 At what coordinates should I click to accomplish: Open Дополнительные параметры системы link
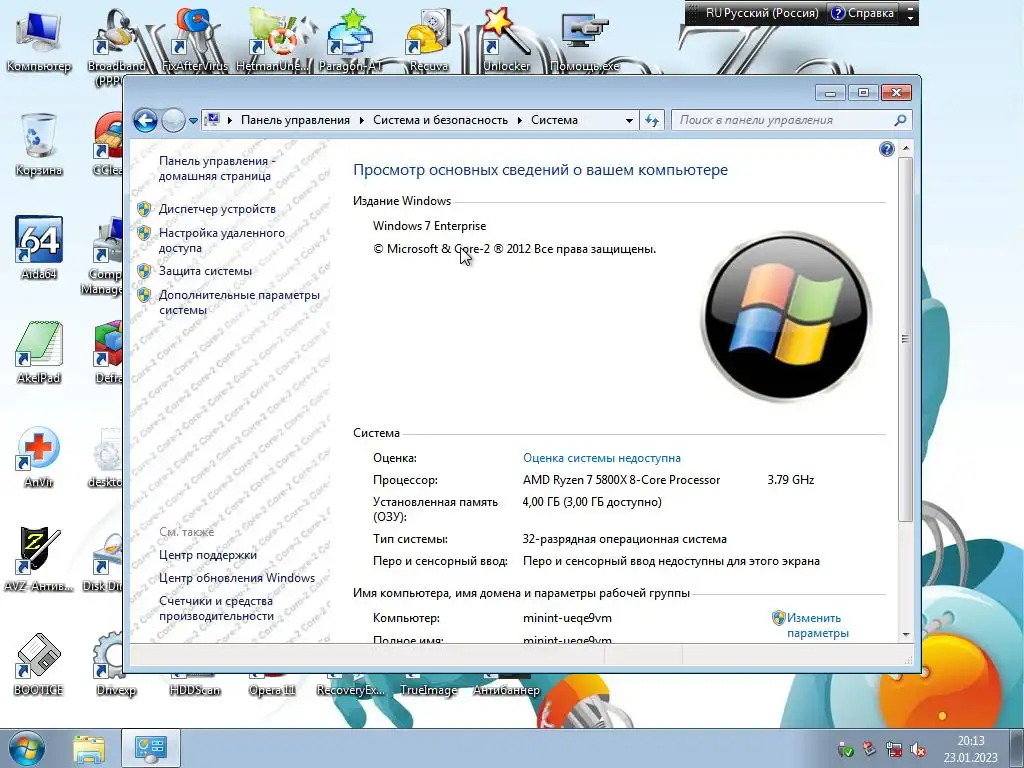point(239,302)
